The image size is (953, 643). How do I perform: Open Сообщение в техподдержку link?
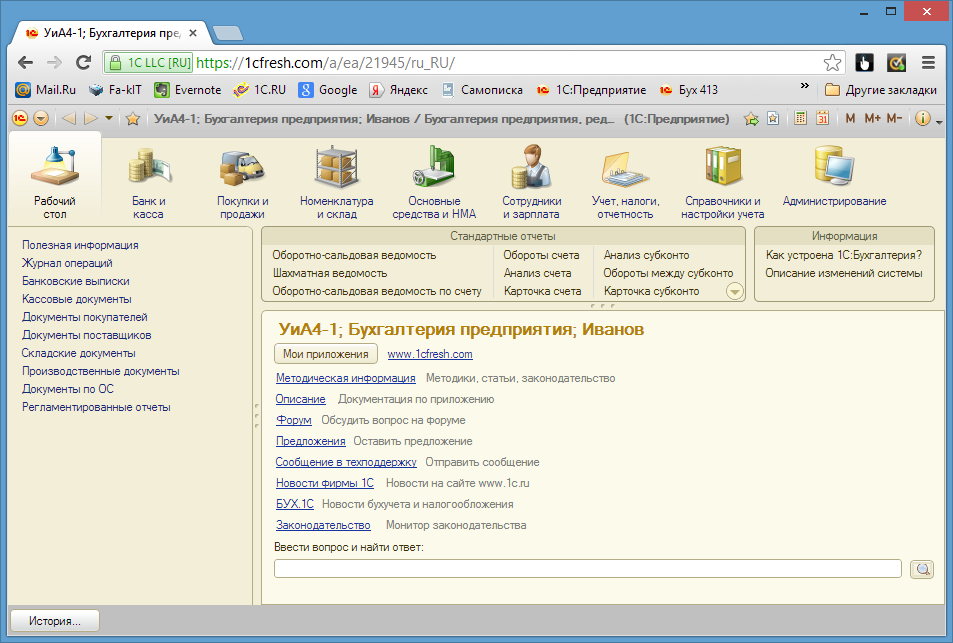(346, 462)
